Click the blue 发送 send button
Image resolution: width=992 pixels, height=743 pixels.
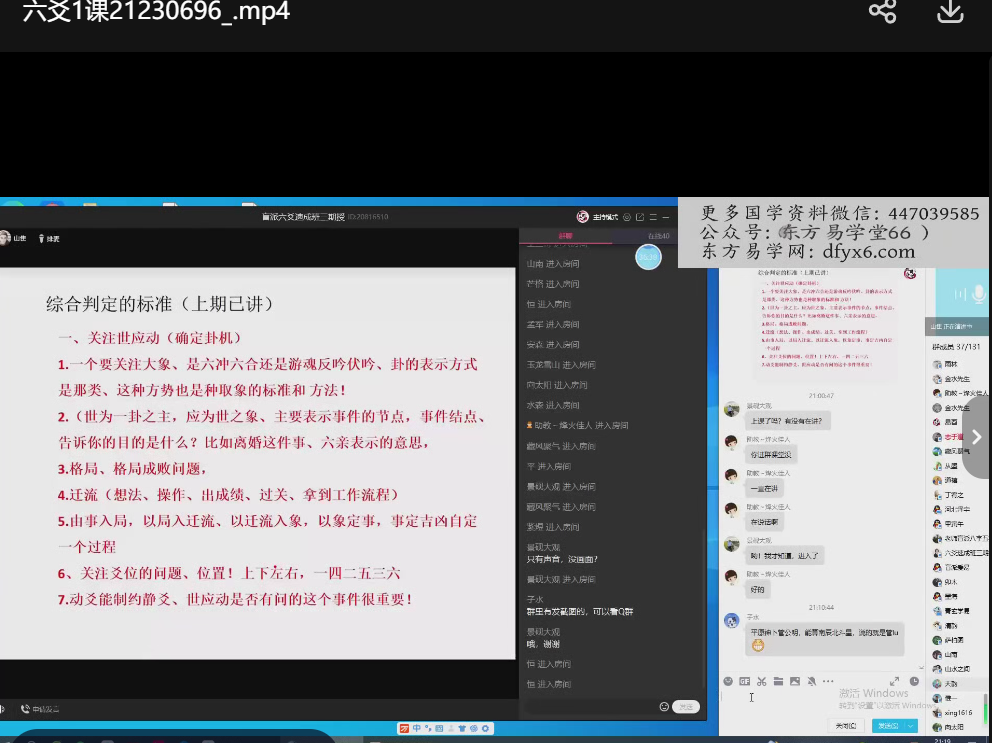(x=884, y=726)
